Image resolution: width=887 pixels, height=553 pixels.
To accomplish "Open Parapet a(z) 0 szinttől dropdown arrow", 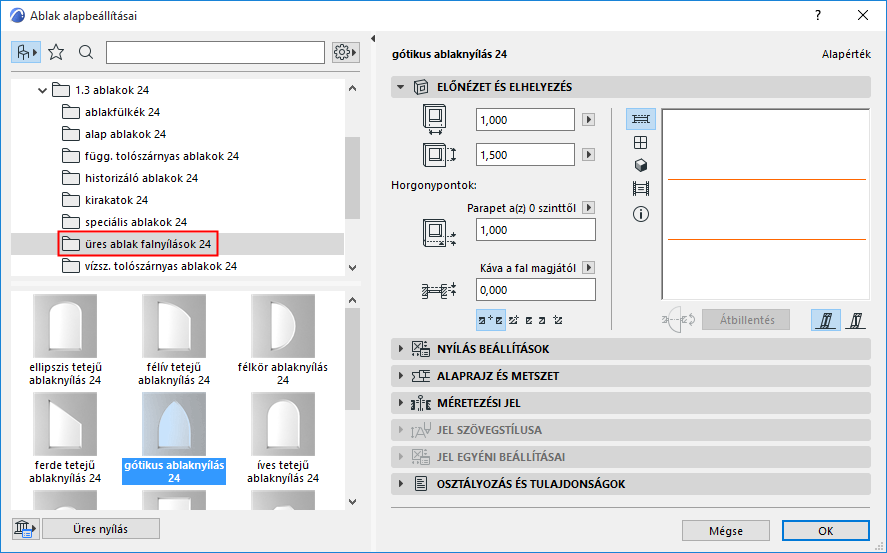I will coord(588,208).
